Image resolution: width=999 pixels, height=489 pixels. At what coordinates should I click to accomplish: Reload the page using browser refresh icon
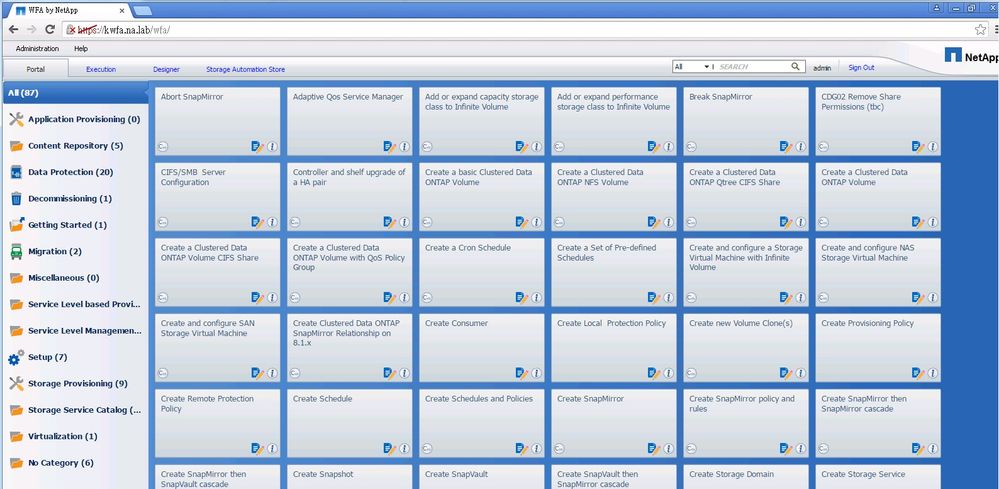(x=51, y=30)
